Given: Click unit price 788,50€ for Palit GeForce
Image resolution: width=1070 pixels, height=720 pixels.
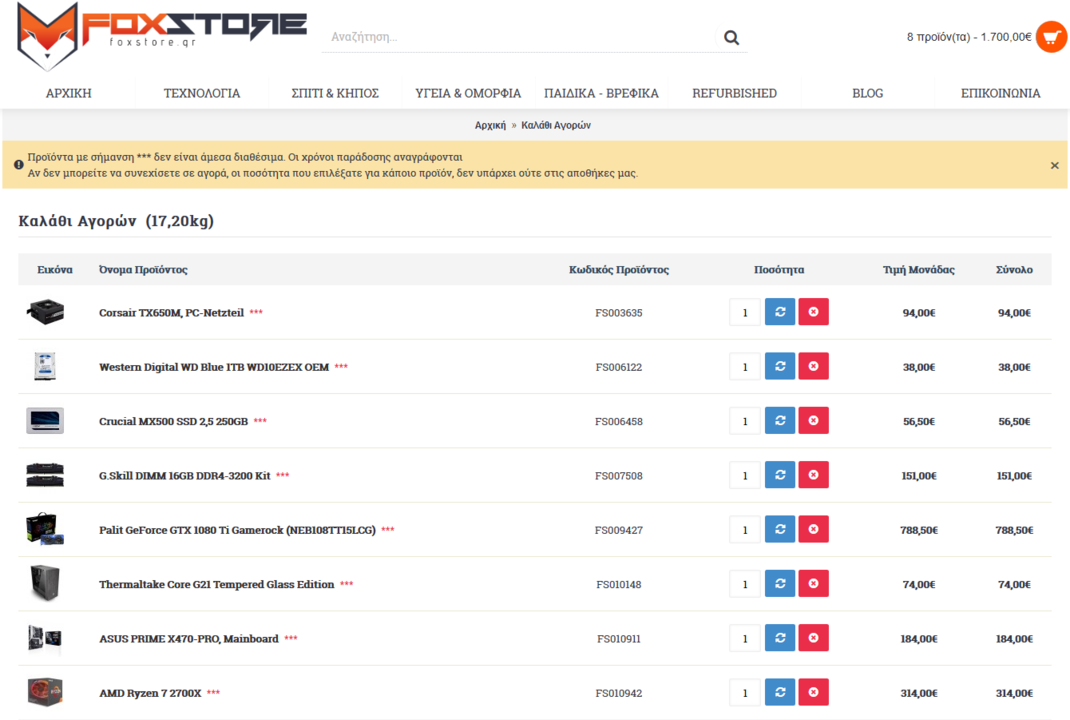Looking at the screenshot, I should click(x=919, y=530).
